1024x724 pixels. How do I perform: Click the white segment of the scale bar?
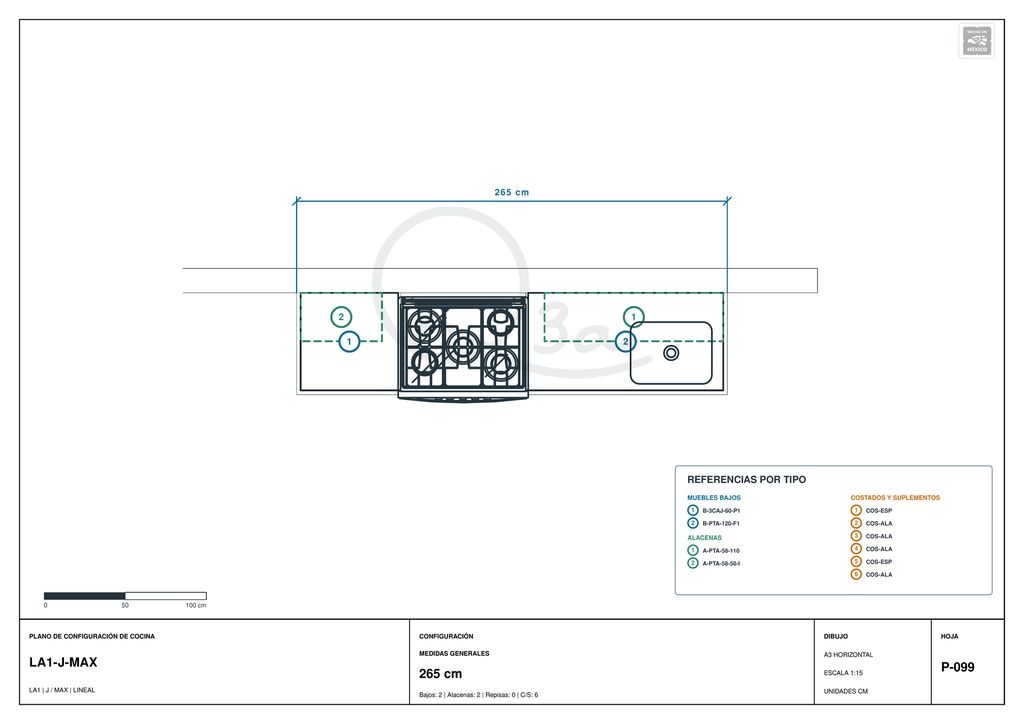[166, 596]
